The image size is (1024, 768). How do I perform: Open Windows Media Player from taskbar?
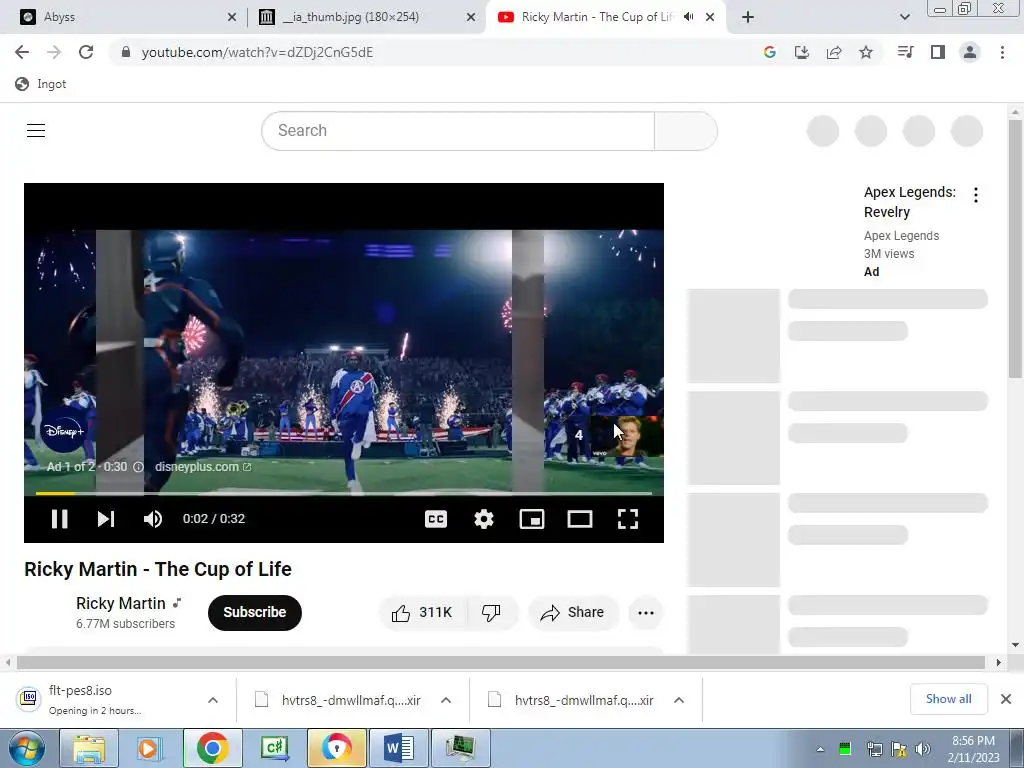point(150,748)
